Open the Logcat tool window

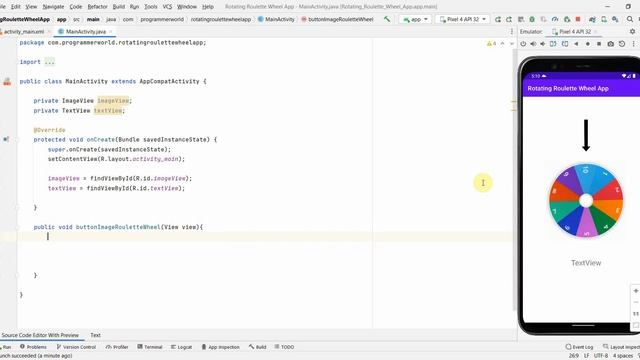182,347
